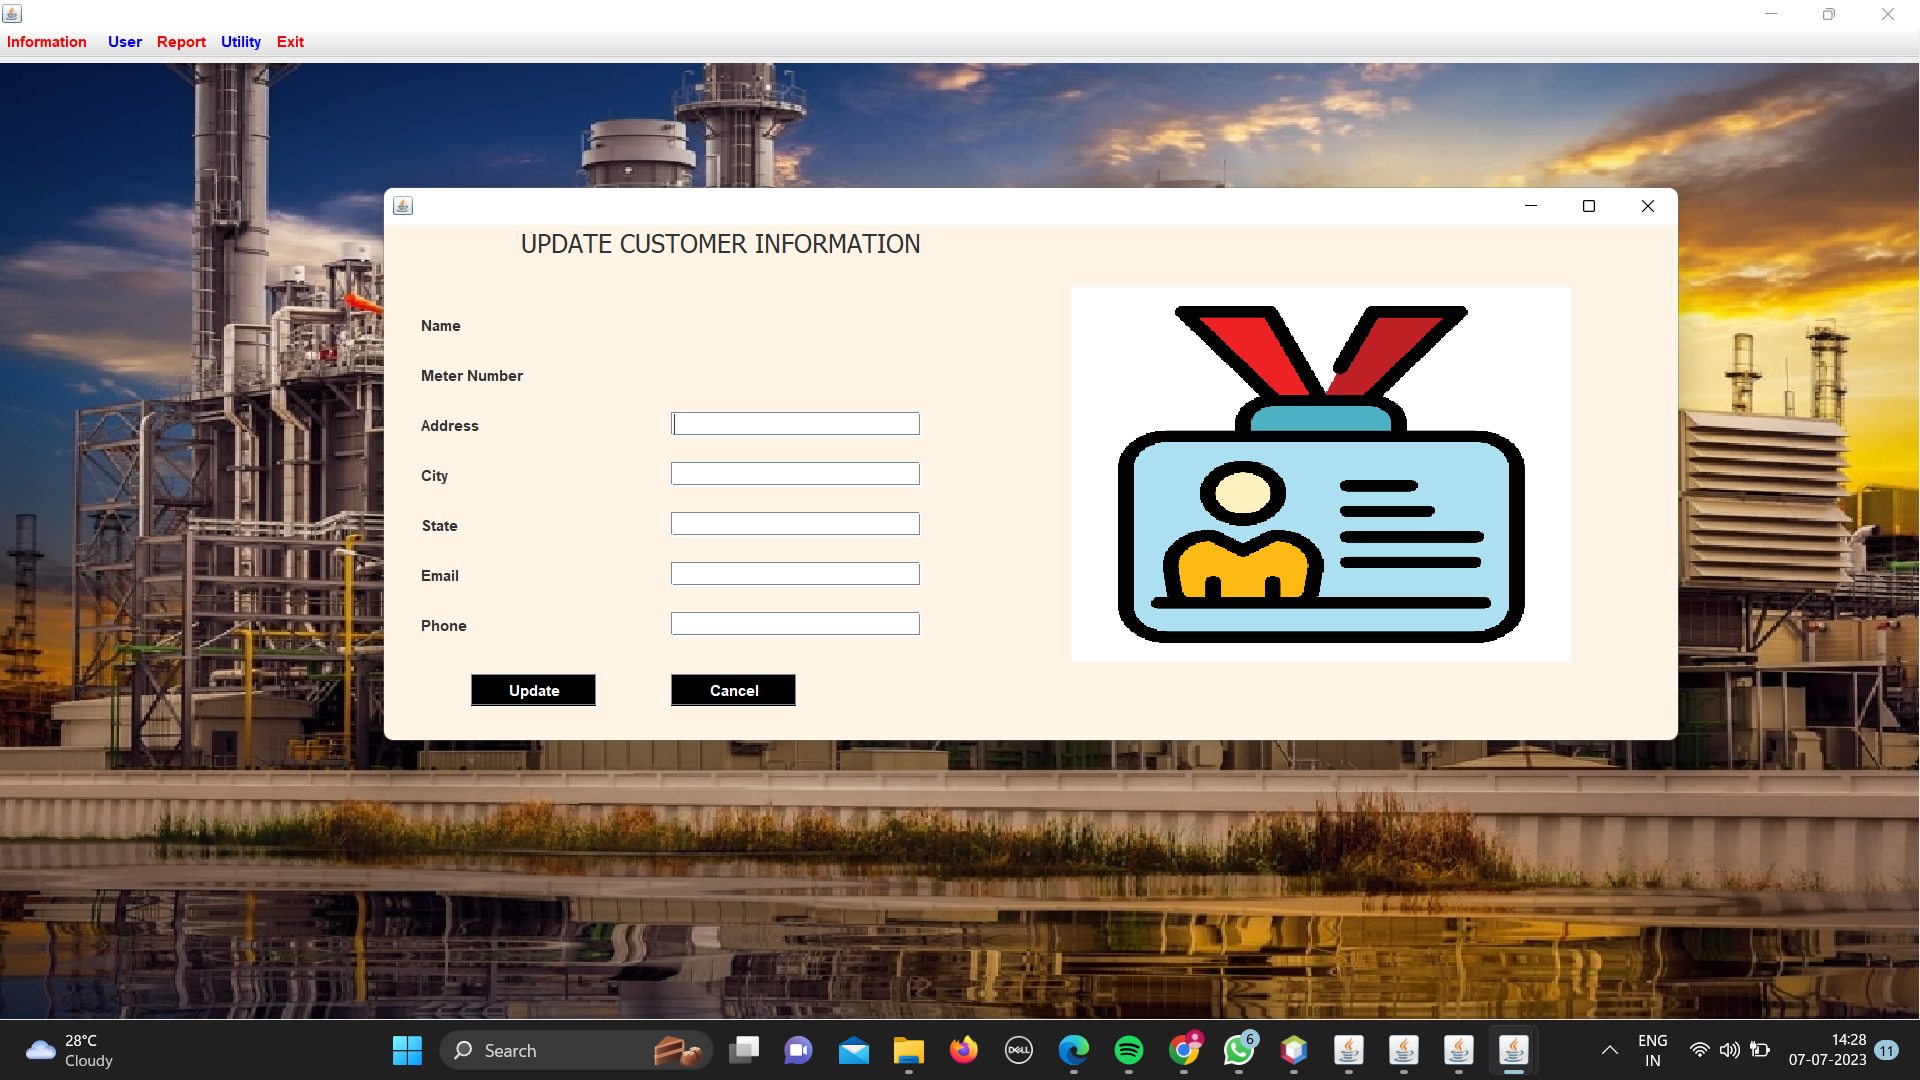
Task: Open the Information menu
Action: (46, 42)
